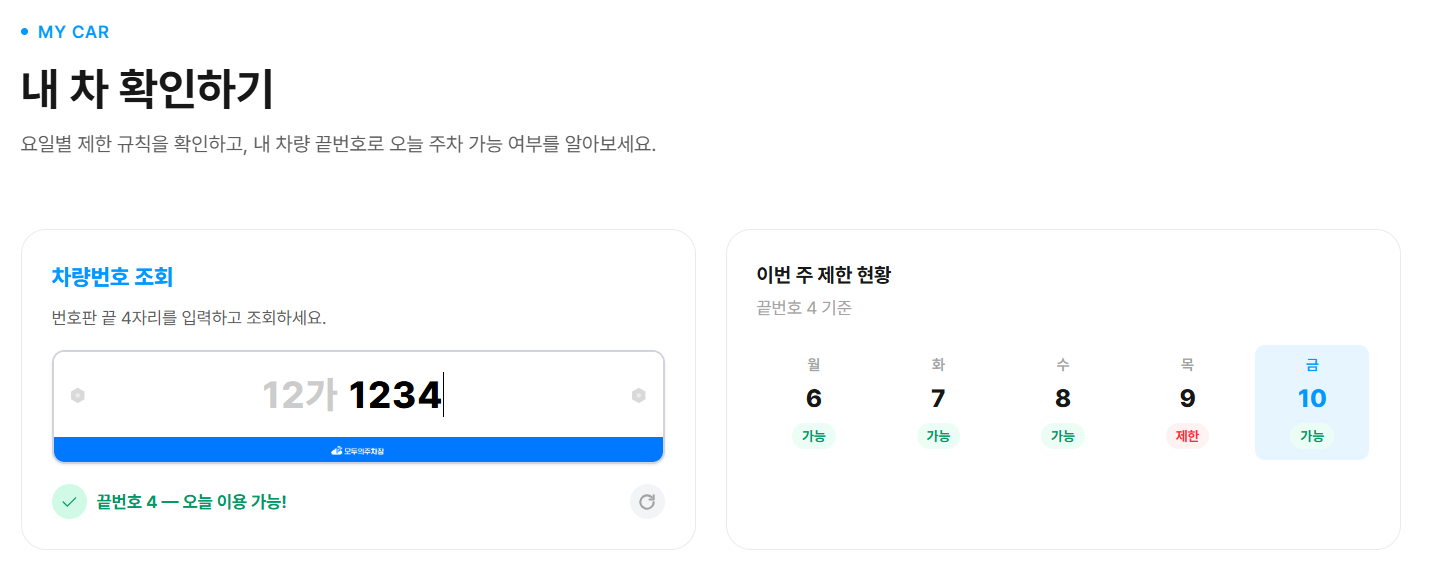
Task: Toggle the 가능 badge under Friday 10
Action: (1311, 436)
